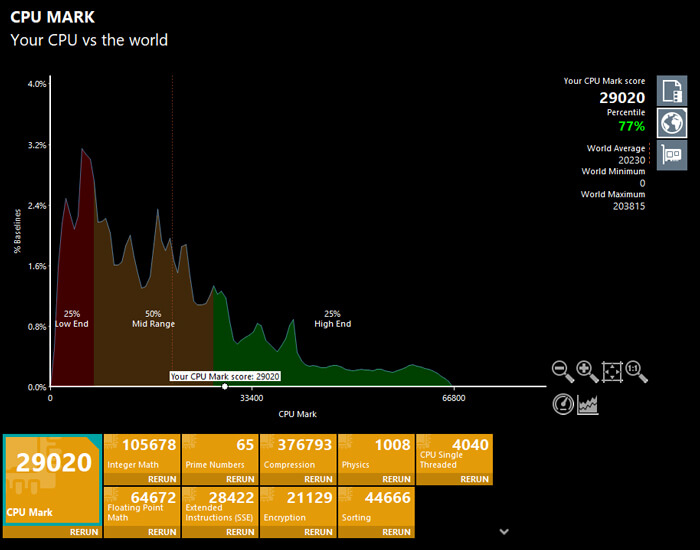Rerun the Prime Numbers test

point(240,479)
